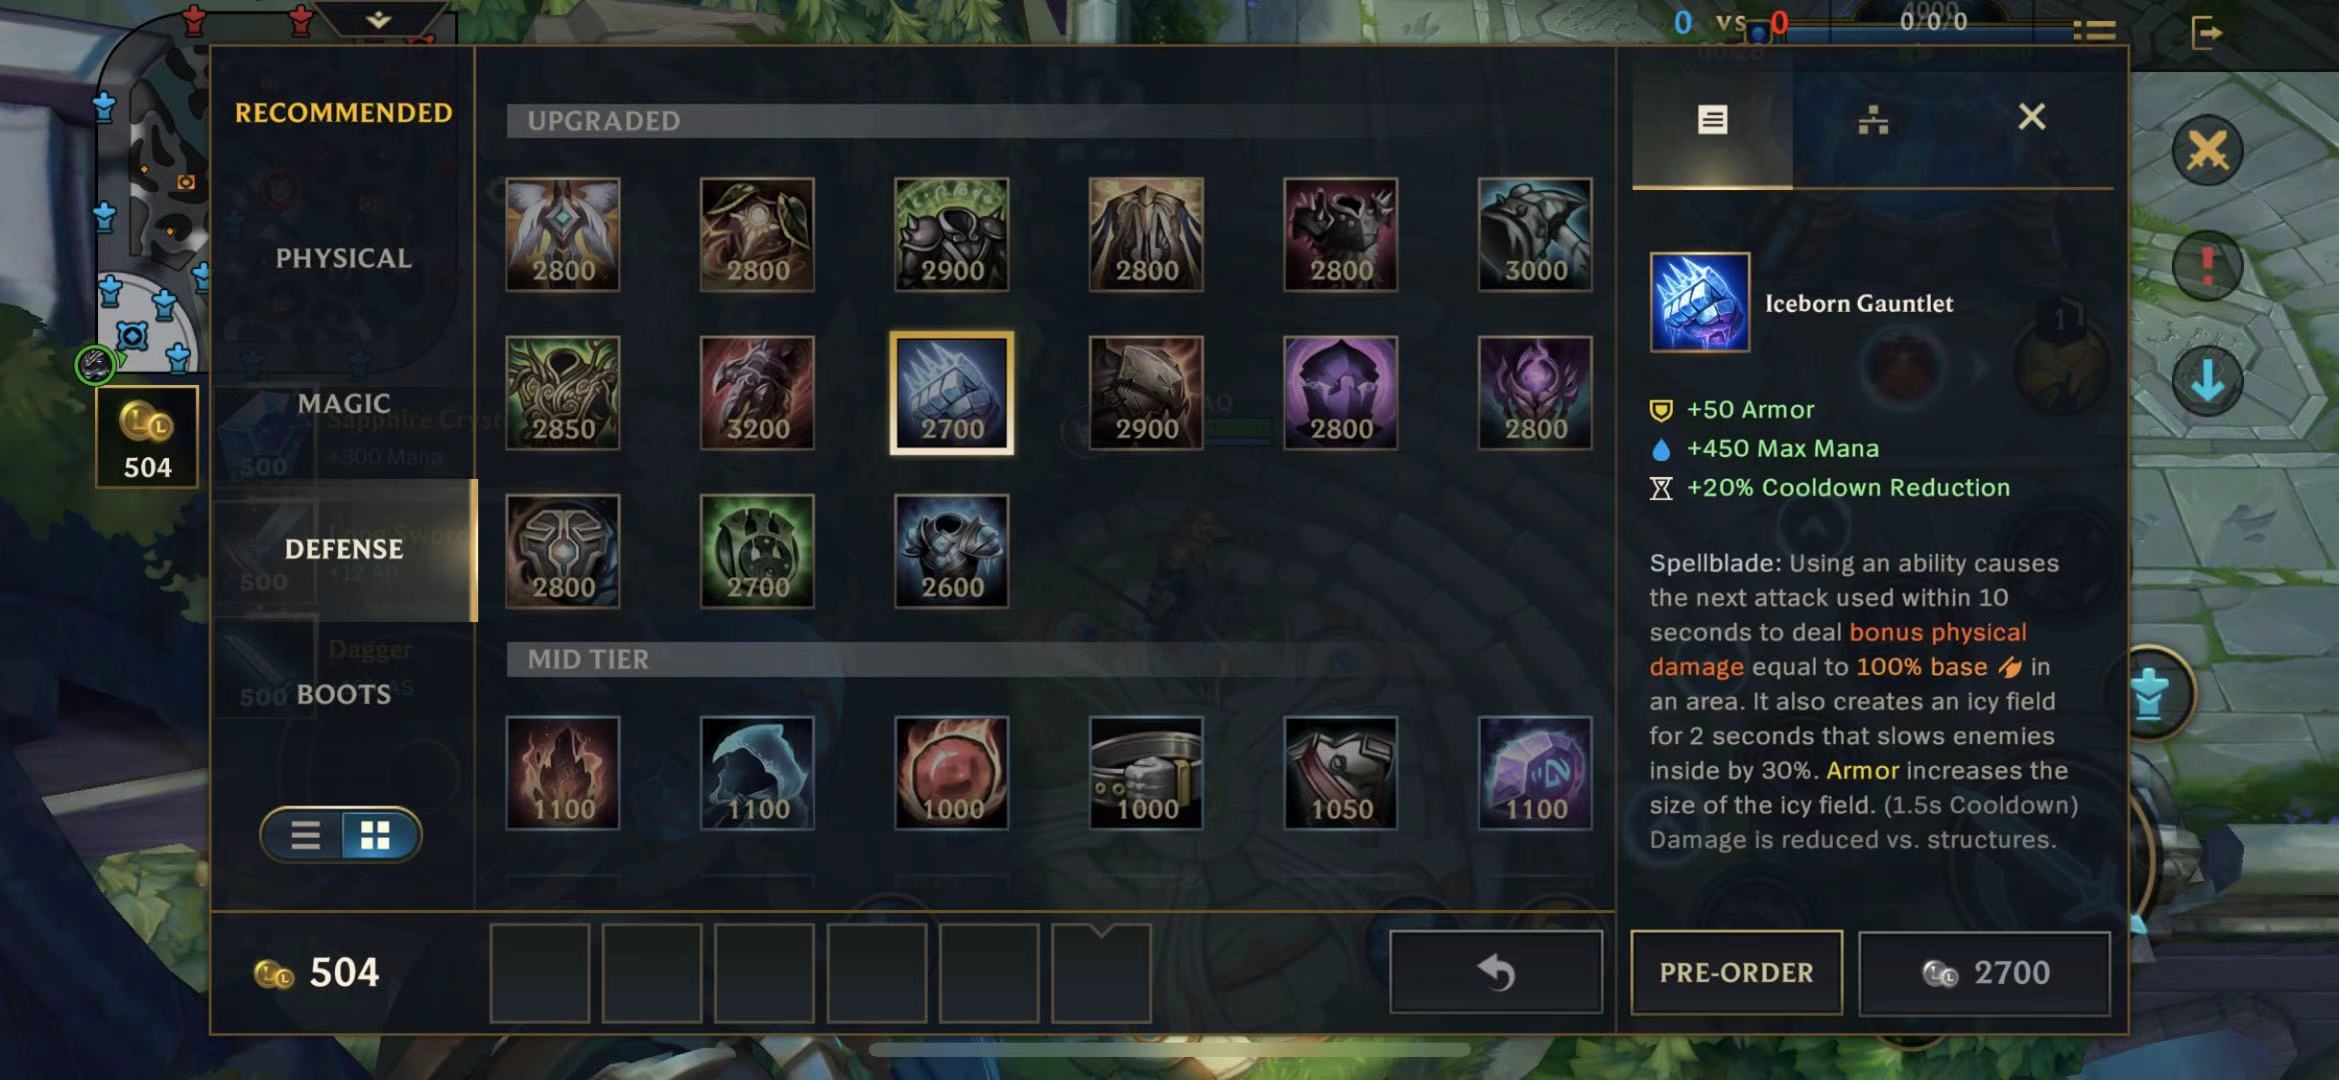Select the 3200 gold upgraded defense item

click(757, 393)
